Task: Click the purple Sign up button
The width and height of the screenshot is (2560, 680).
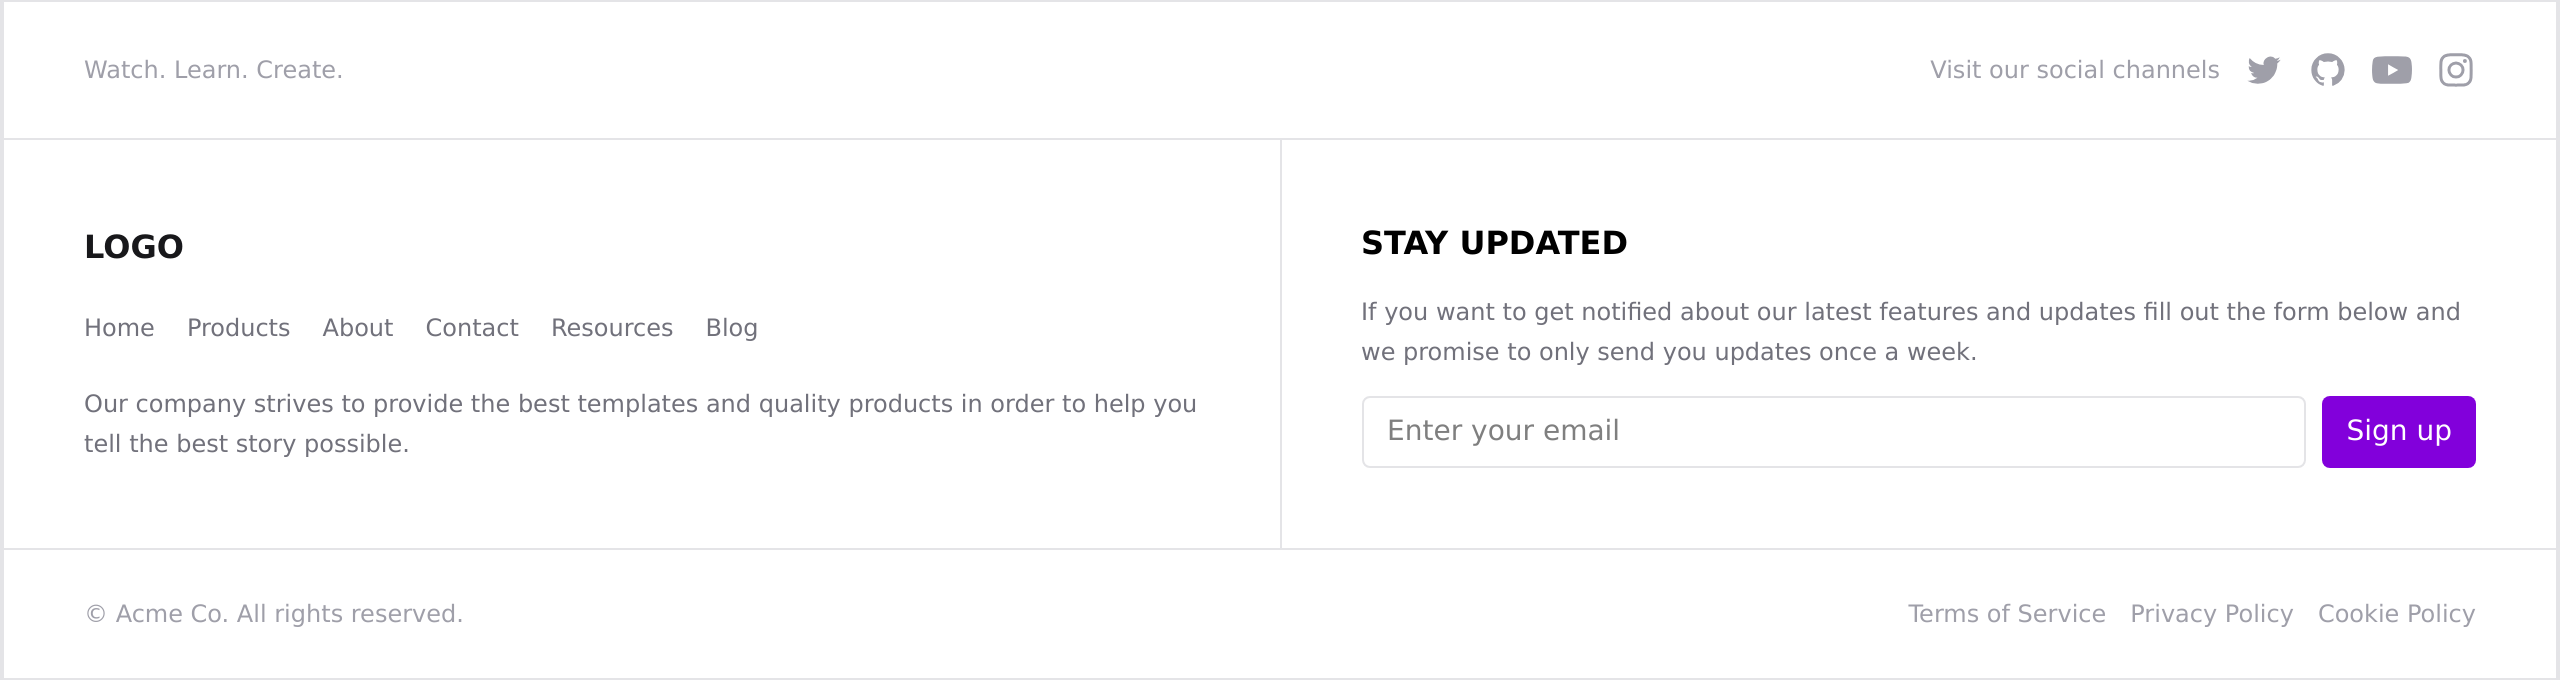Action: [2399, 432]
